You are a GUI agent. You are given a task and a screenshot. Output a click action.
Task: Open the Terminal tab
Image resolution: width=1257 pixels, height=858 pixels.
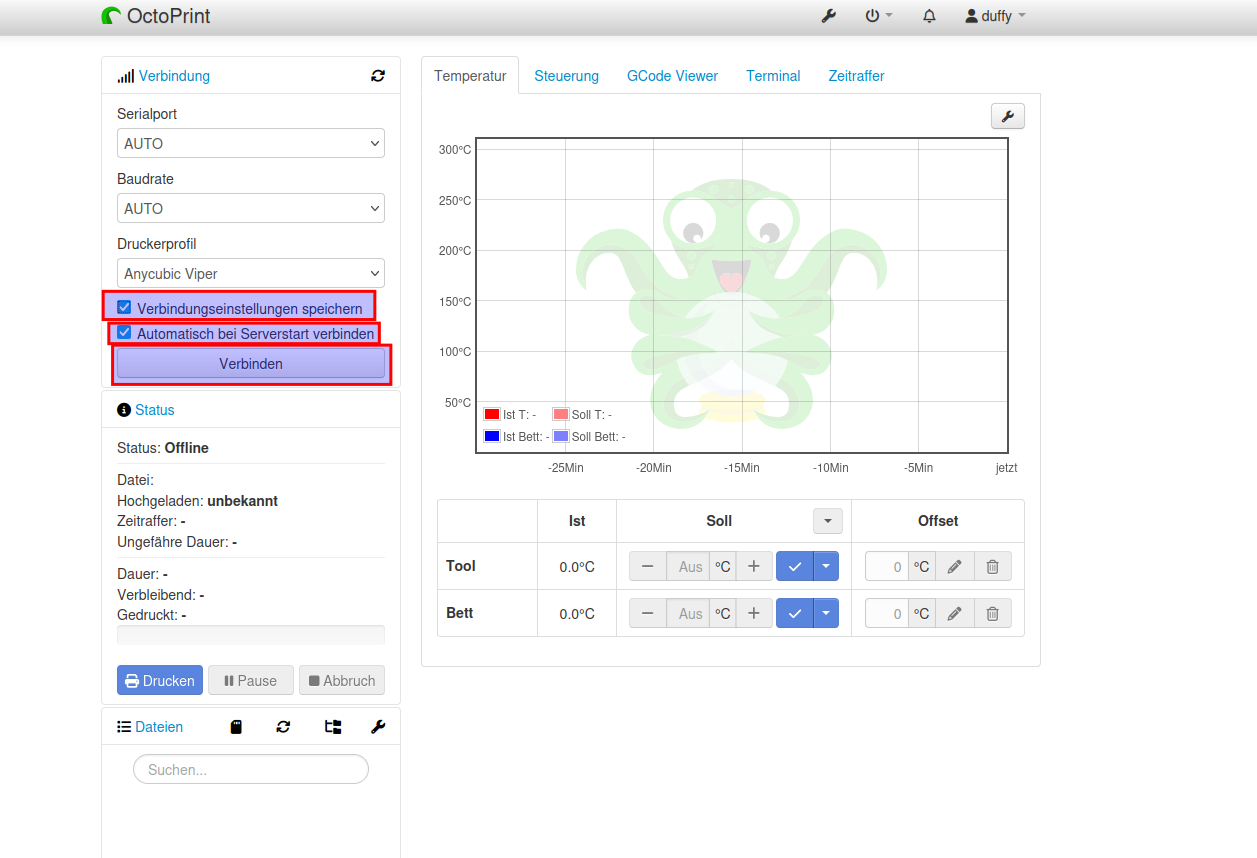773,76
